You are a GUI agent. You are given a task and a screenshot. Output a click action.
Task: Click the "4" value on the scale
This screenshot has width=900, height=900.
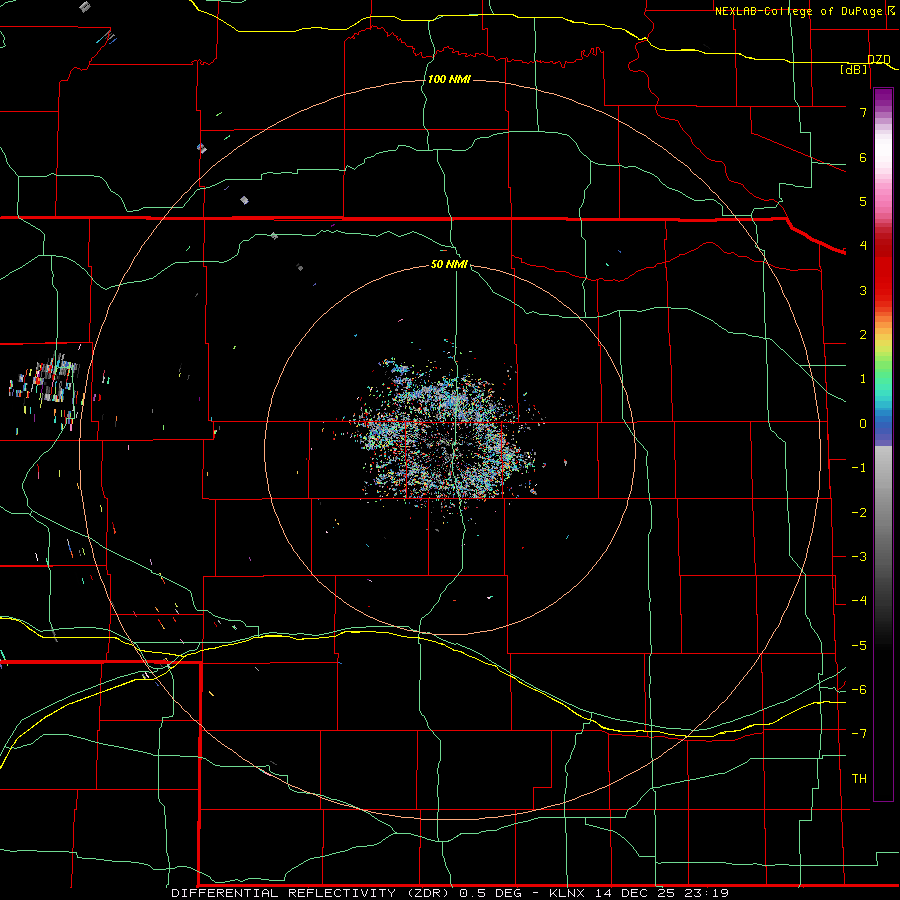click(863, 246)
